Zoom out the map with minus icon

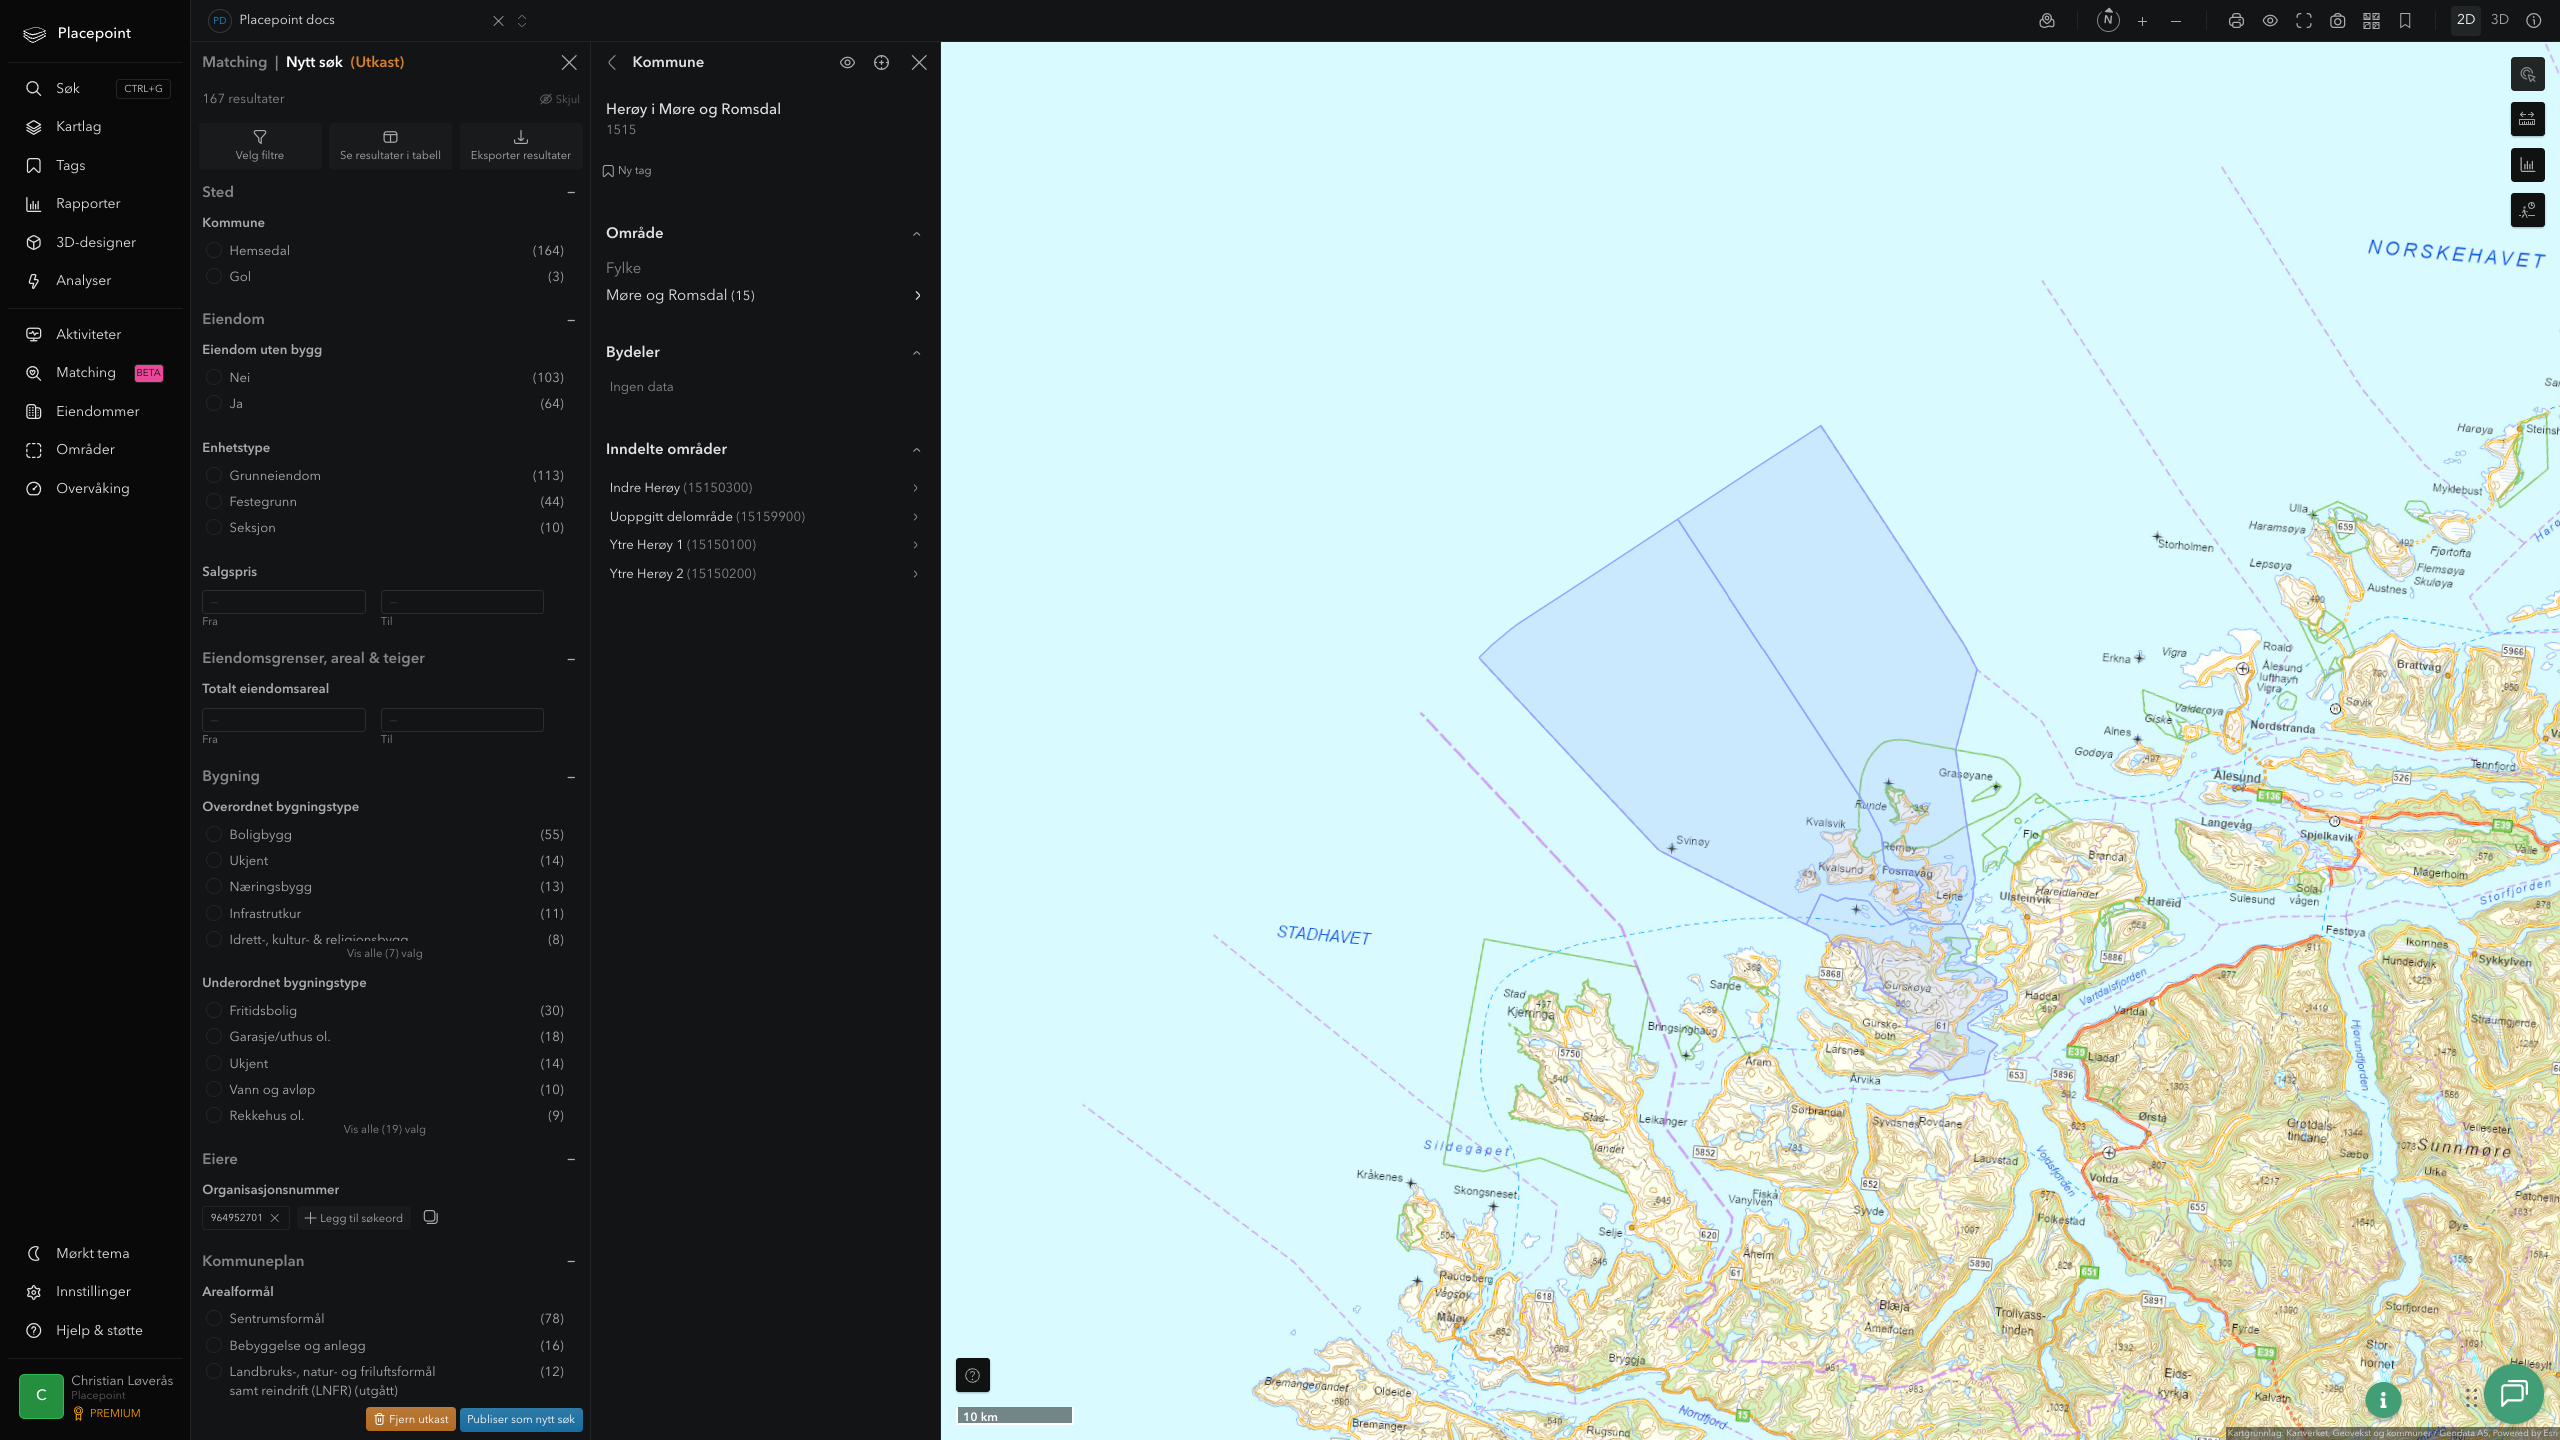2176,21
